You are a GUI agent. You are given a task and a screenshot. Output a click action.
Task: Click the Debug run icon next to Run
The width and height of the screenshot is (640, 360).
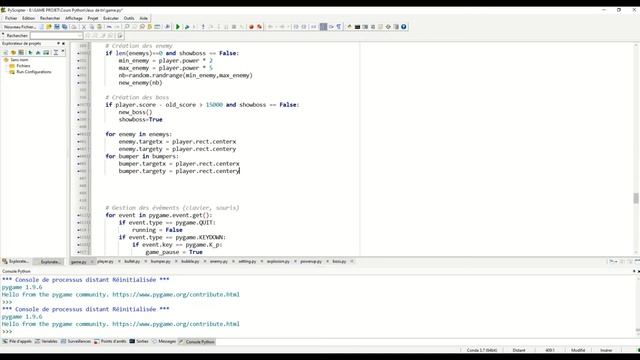point(187,27)
